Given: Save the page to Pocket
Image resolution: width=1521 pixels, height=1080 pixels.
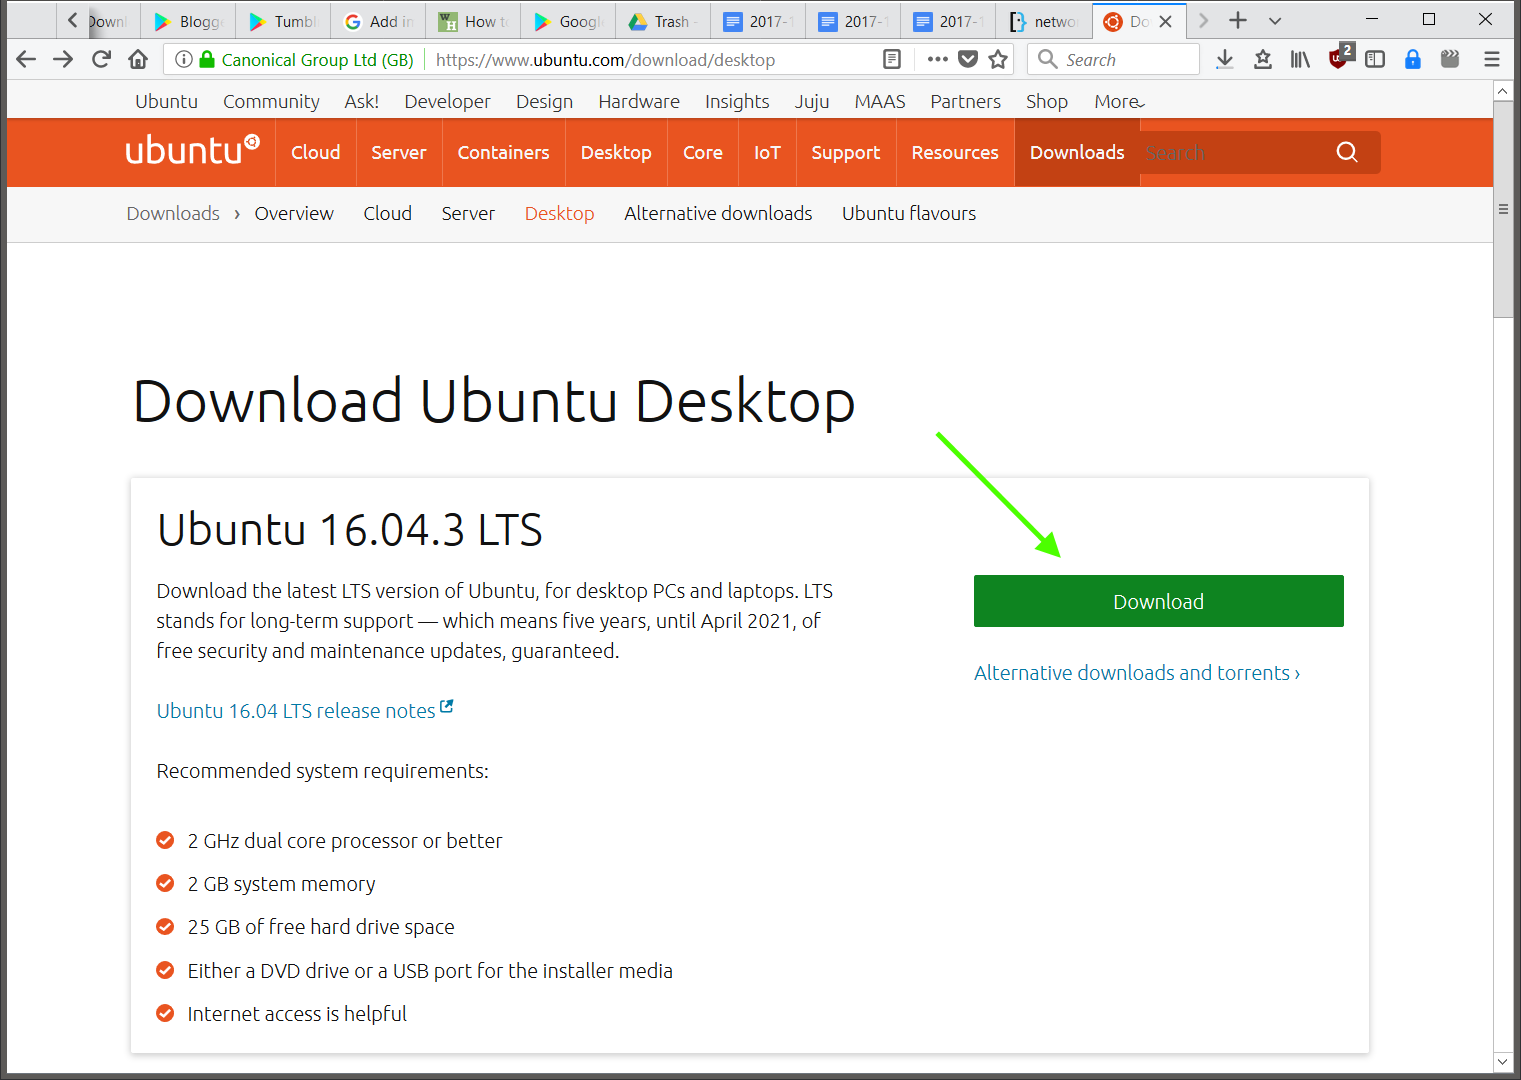Looking at the screenshot, I should click(x=968, y=60).
